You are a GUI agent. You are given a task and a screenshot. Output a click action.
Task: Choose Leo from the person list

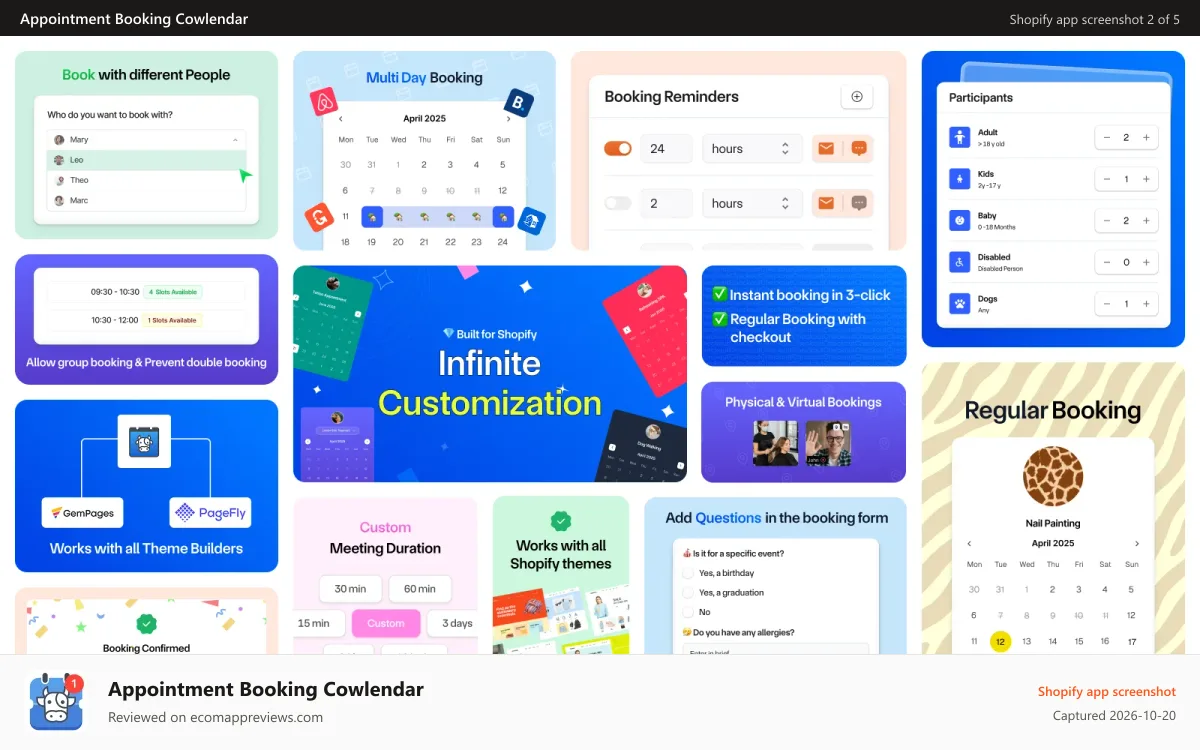146,160
